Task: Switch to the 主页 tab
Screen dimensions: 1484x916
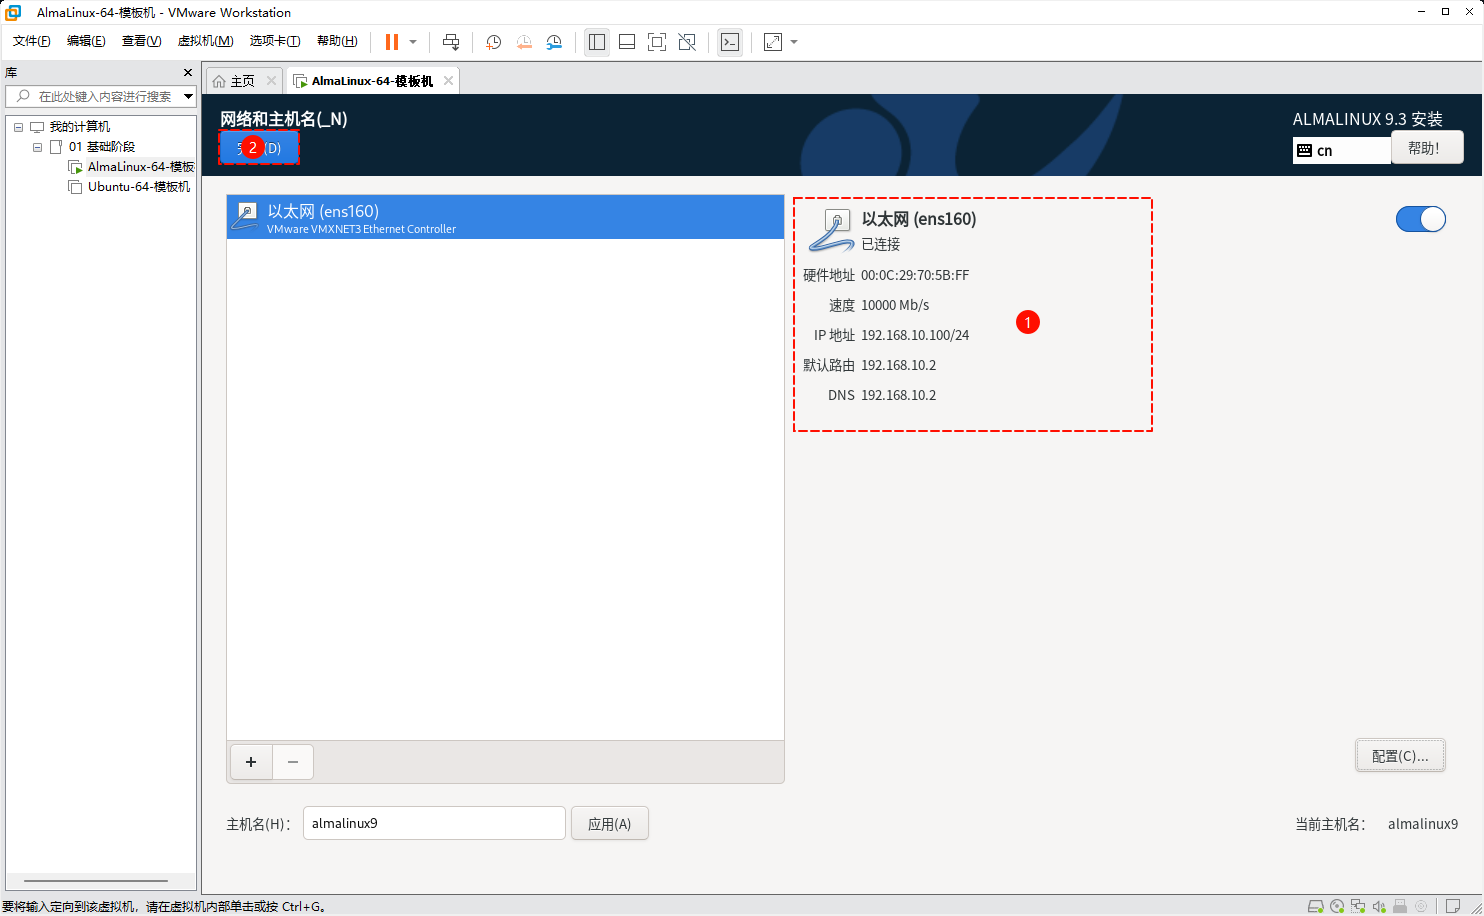Action: point(242,81)
